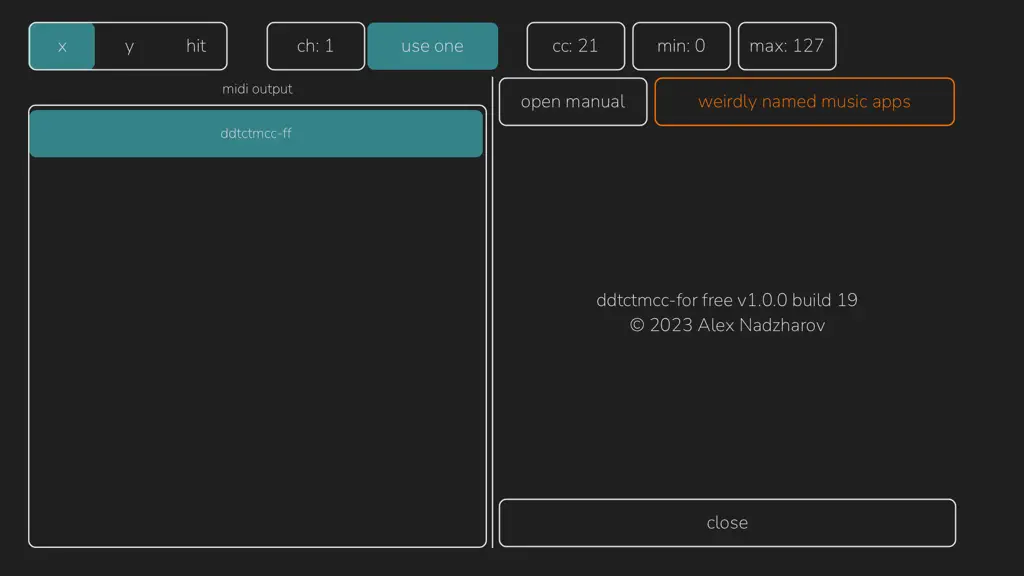Adjust the 'min: 0' value
This screenshot has height=576, width=1024.
coord(681,46)
